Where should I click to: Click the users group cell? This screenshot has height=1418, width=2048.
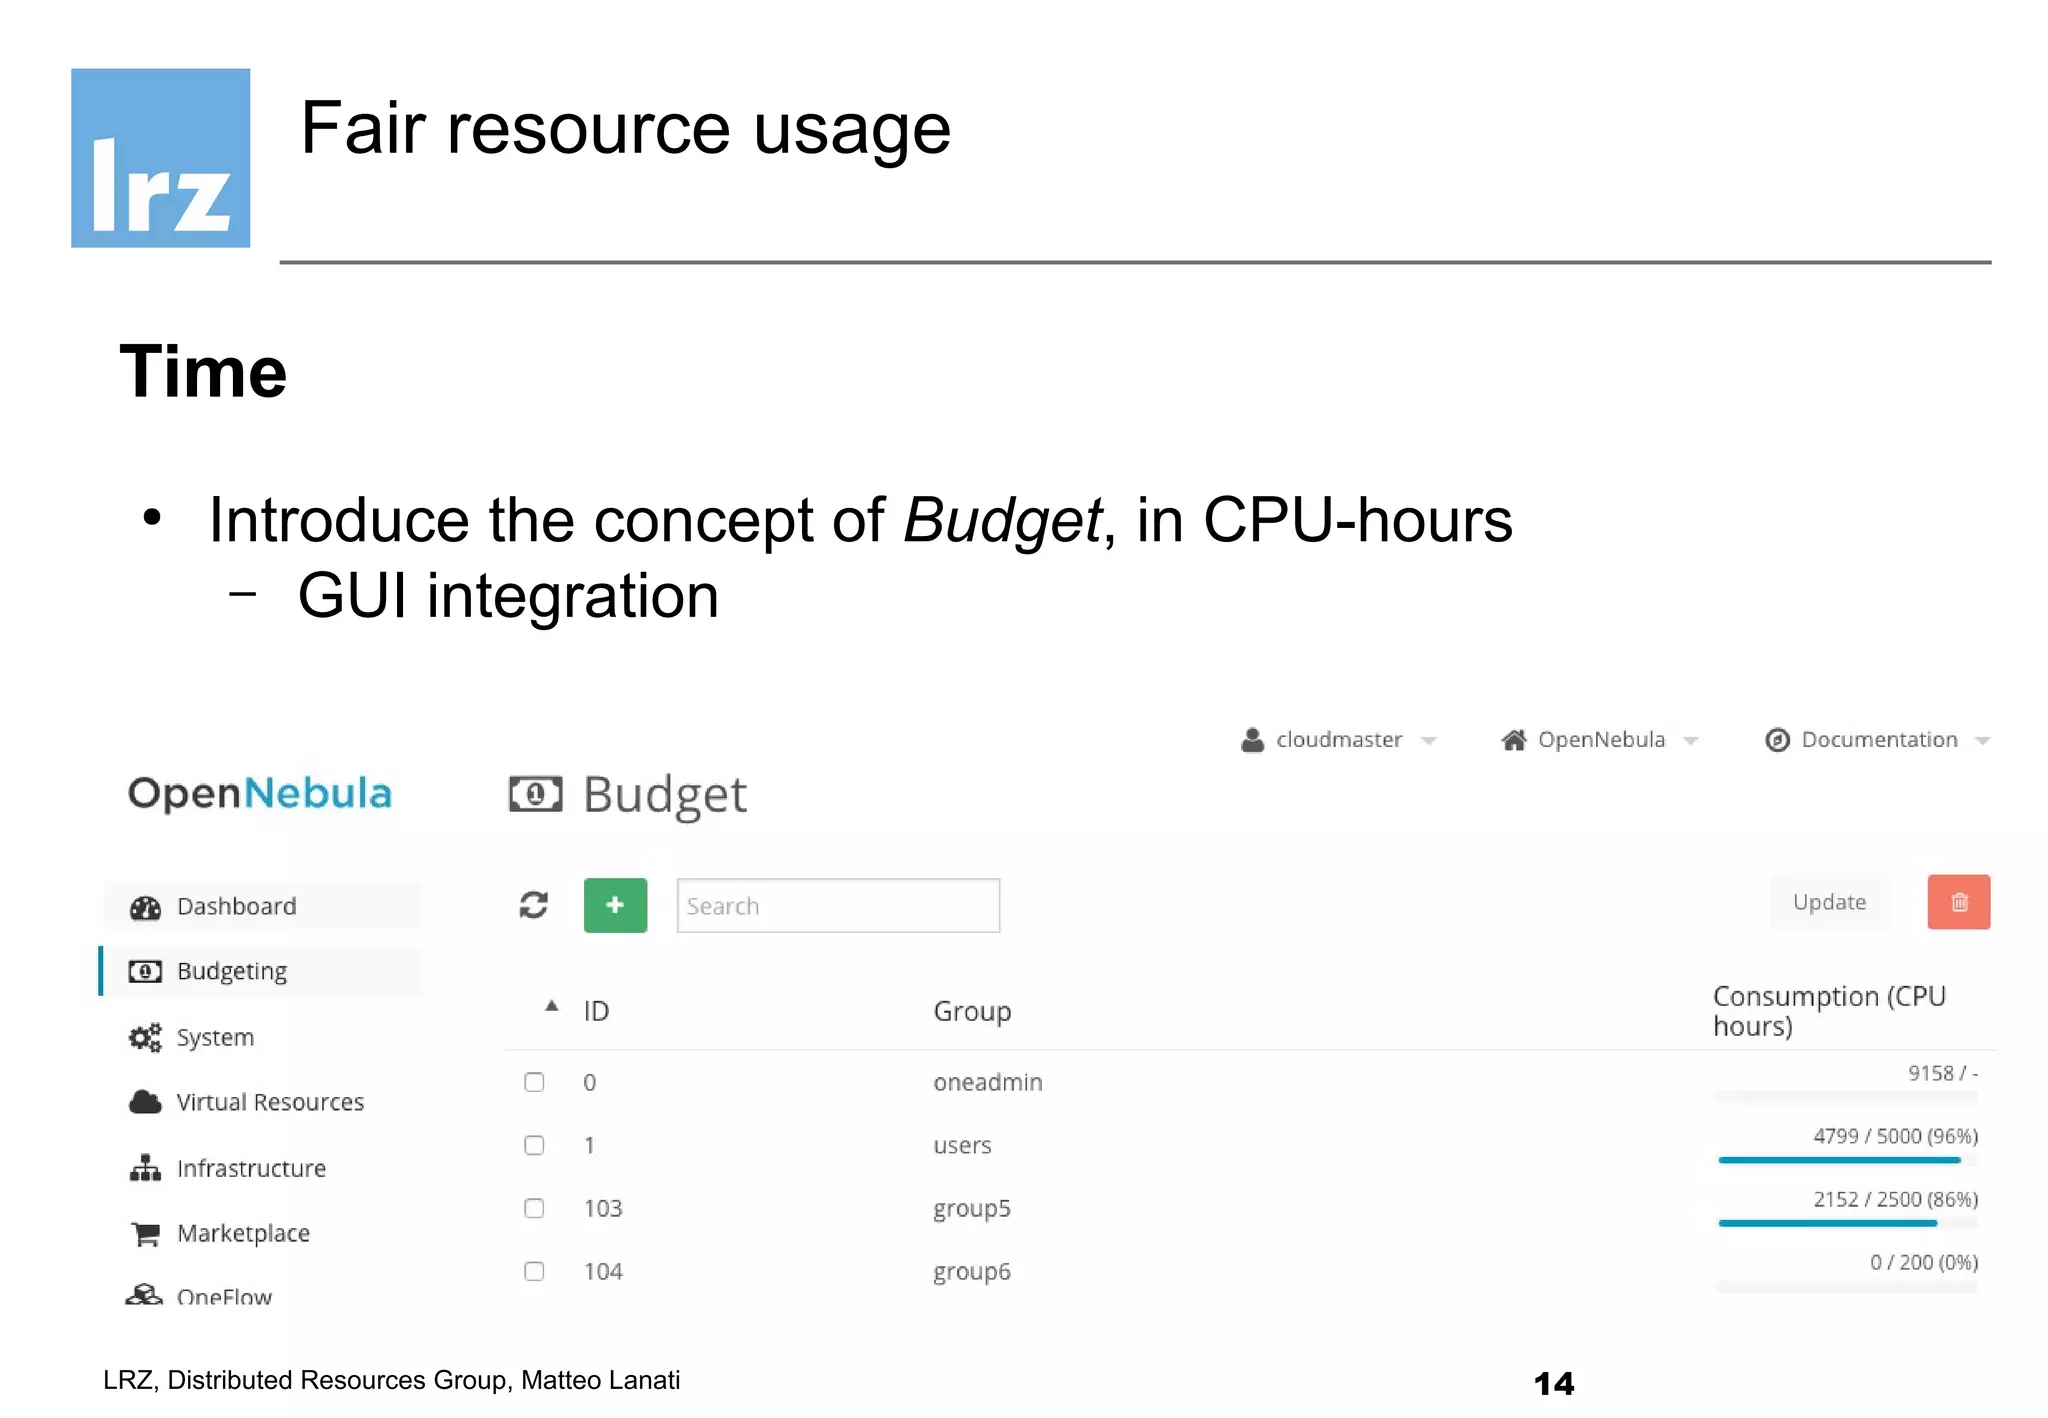962,1146
